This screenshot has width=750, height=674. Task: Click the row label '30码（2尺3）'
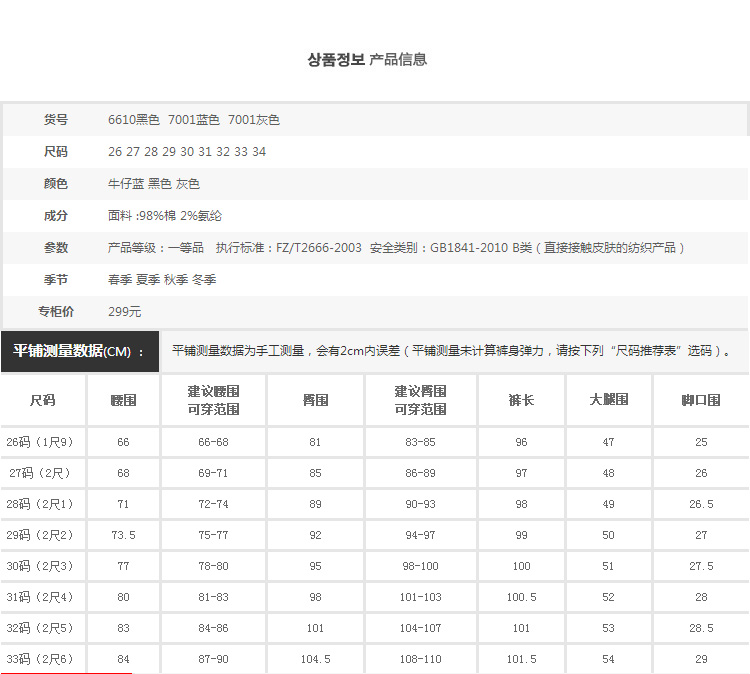coord(40,566)
